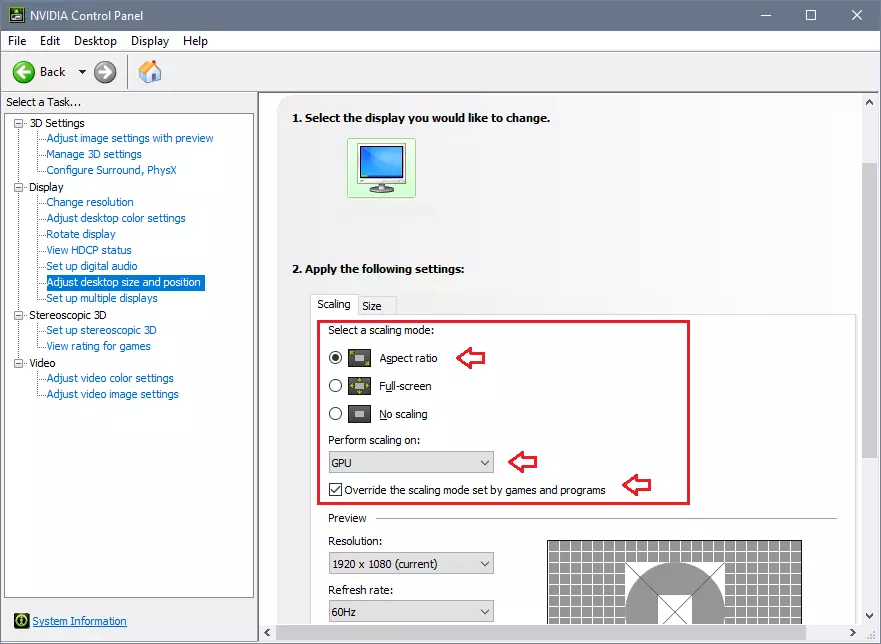
Task: Open Adjust image settings with preview
Action: (130, 138)
